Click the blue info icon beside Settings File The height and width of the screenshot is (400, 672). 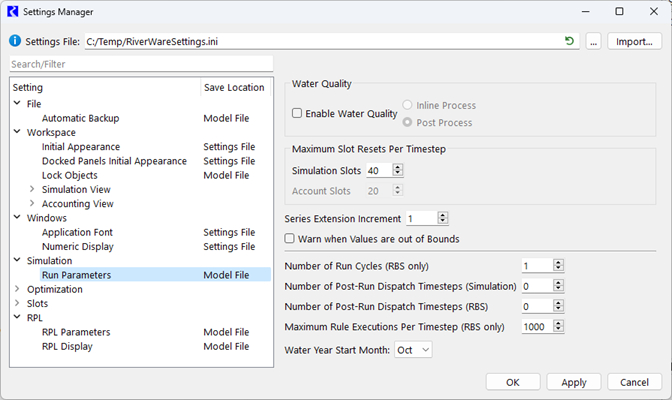(x=15, y=42)
